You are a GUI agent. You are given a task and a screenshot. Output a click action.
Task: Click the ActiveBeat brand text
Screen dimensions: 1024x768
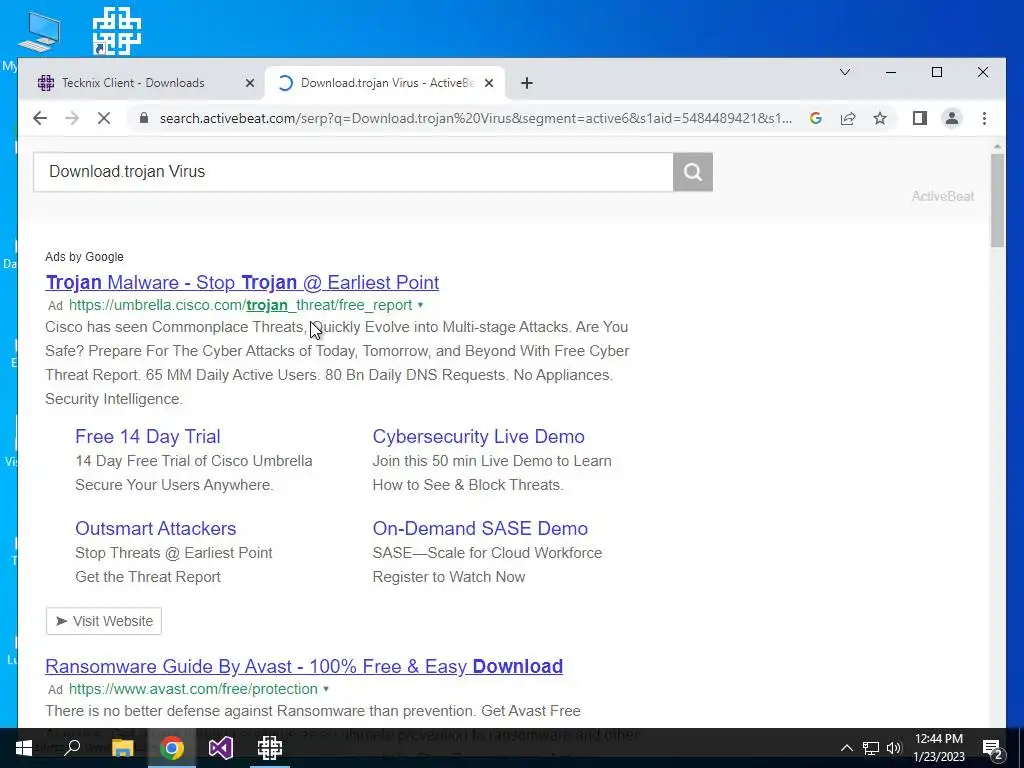(942, 196)
